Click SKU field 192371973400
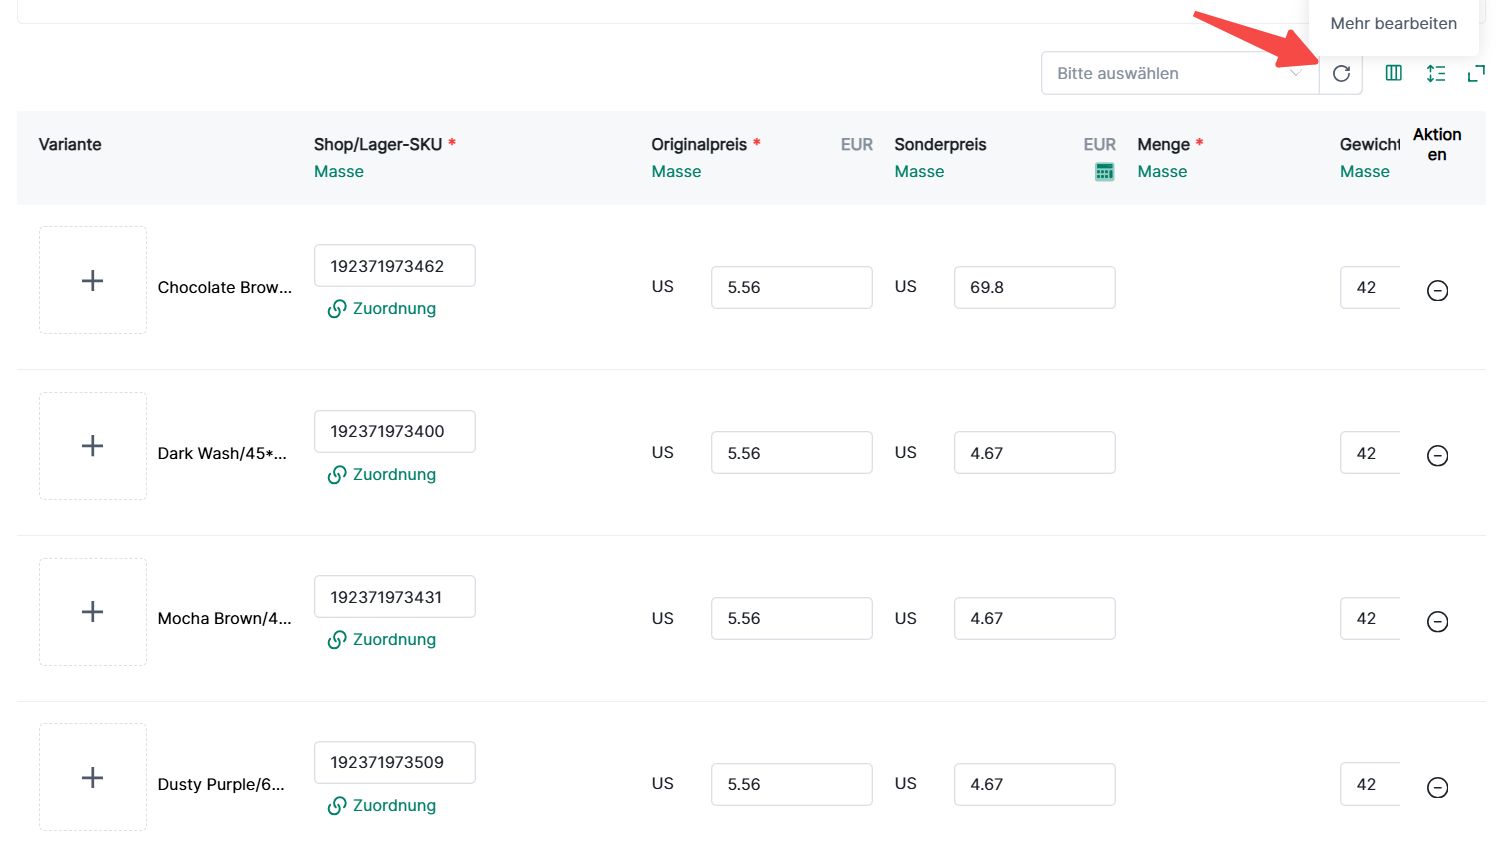1505x863 pixels. tap(394, 431)
